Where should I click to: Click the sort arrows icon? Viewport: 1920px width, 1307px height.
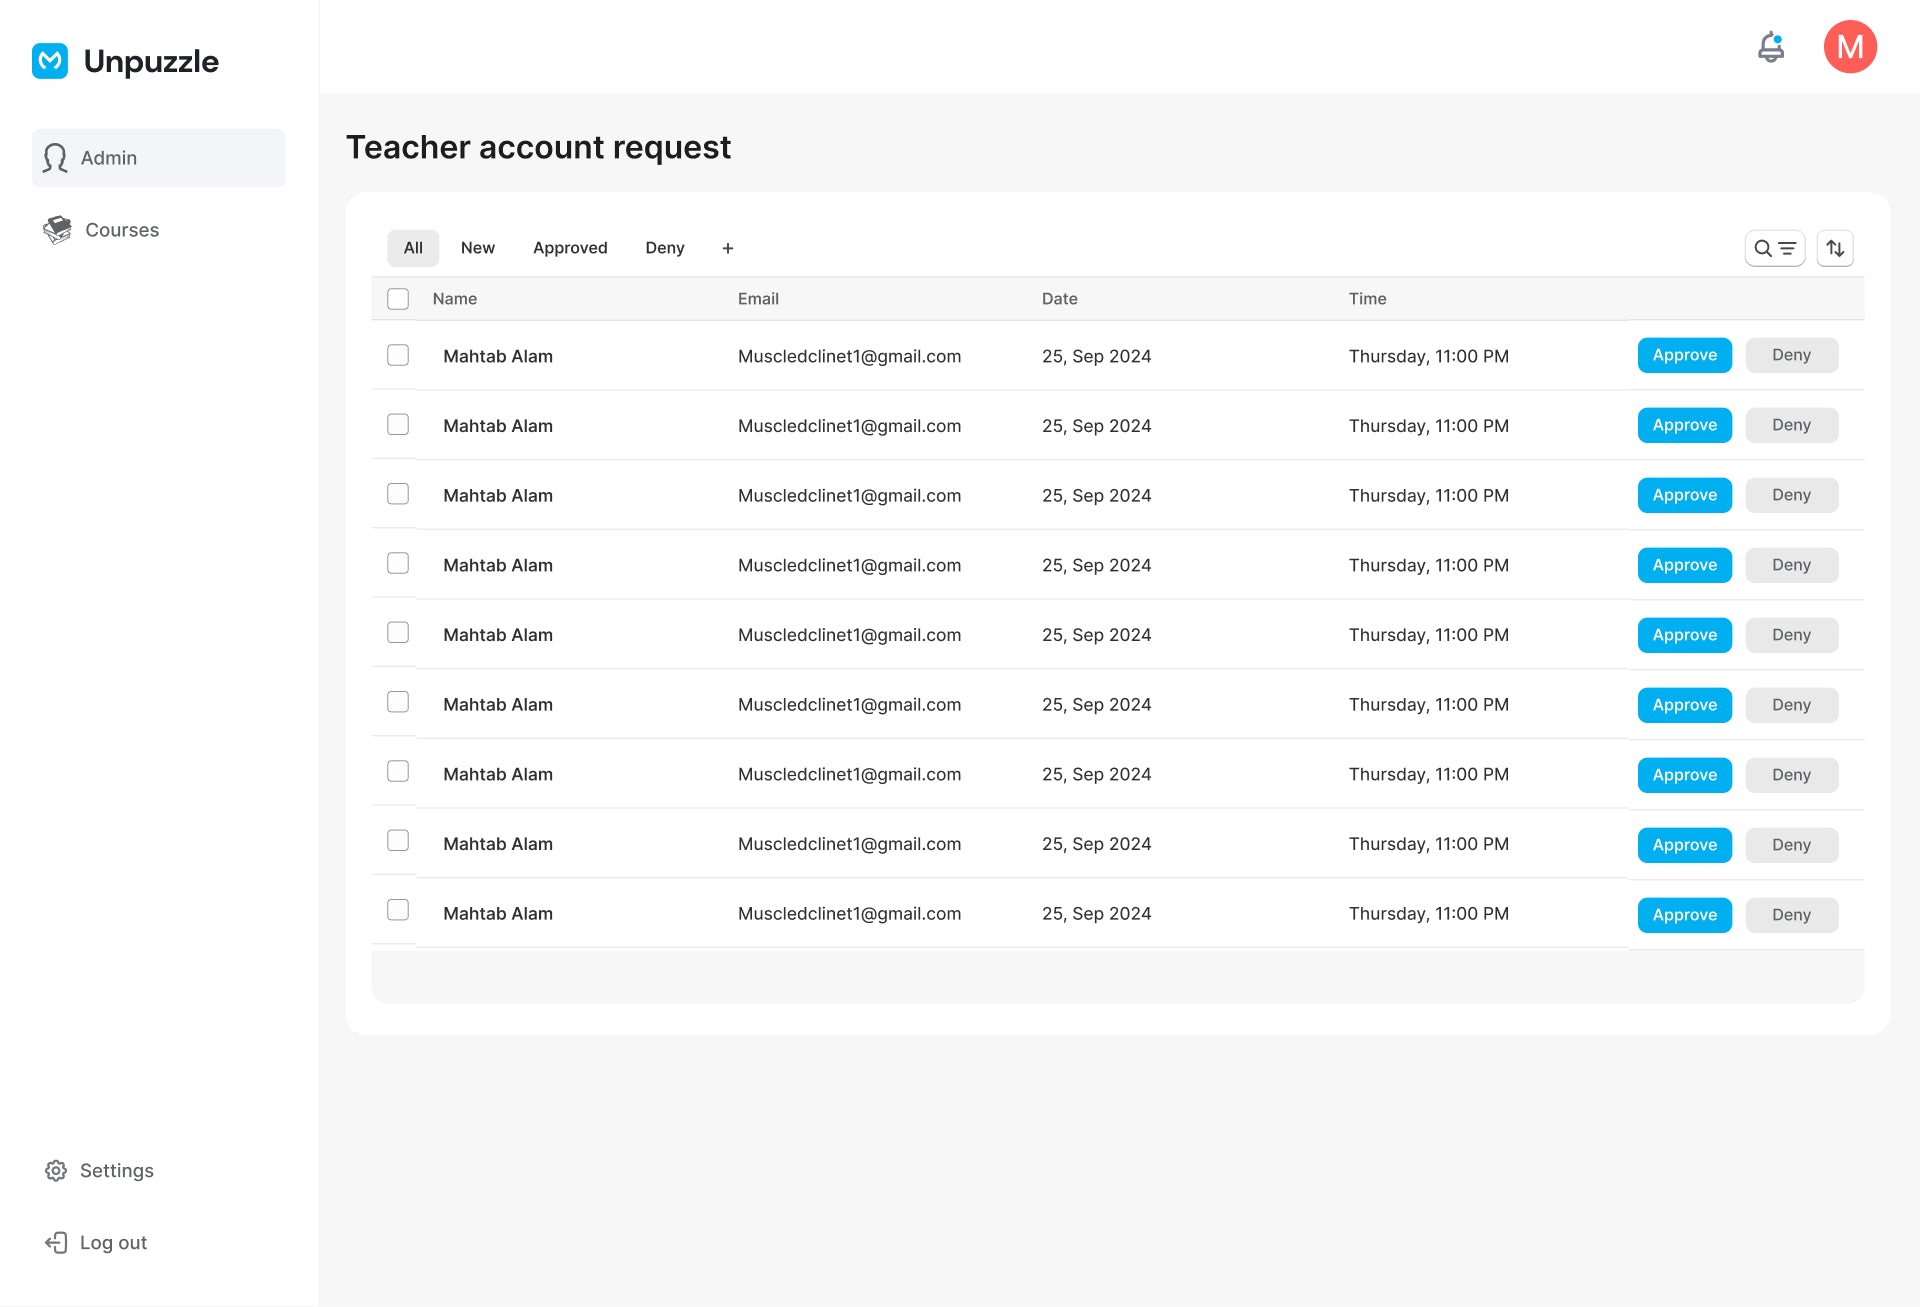(x=1835, y=248)
